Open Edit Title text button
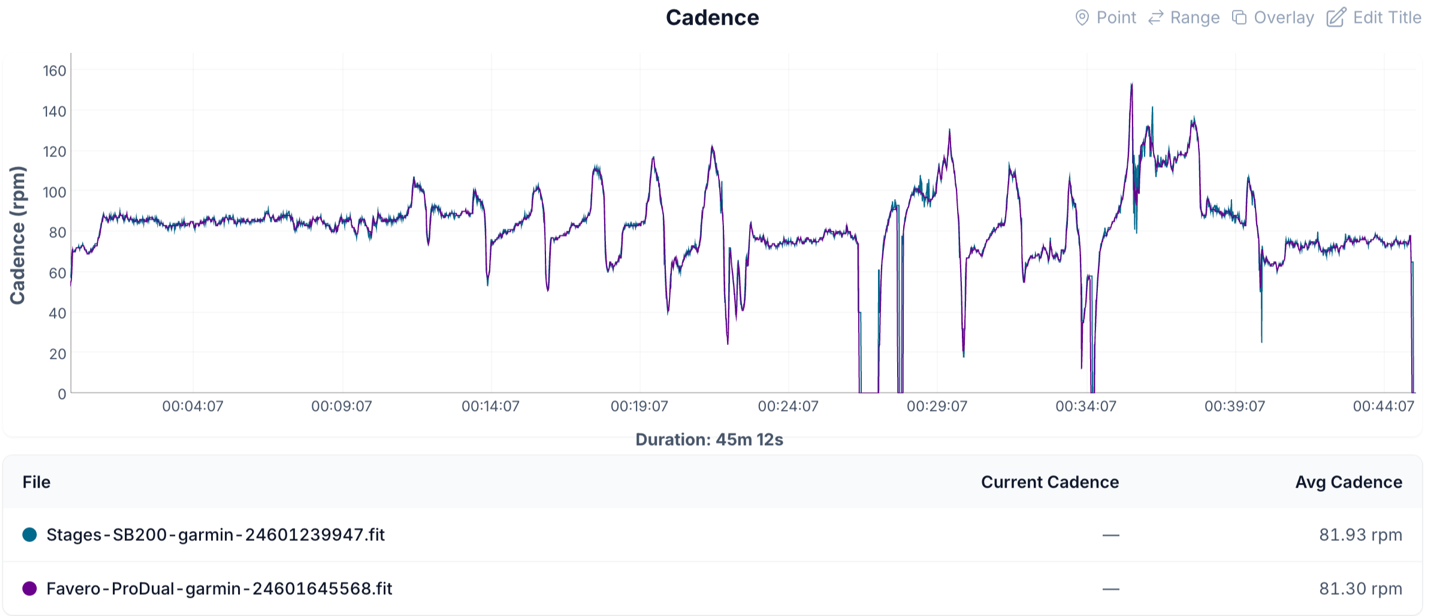 click(x=1387, y=18)
